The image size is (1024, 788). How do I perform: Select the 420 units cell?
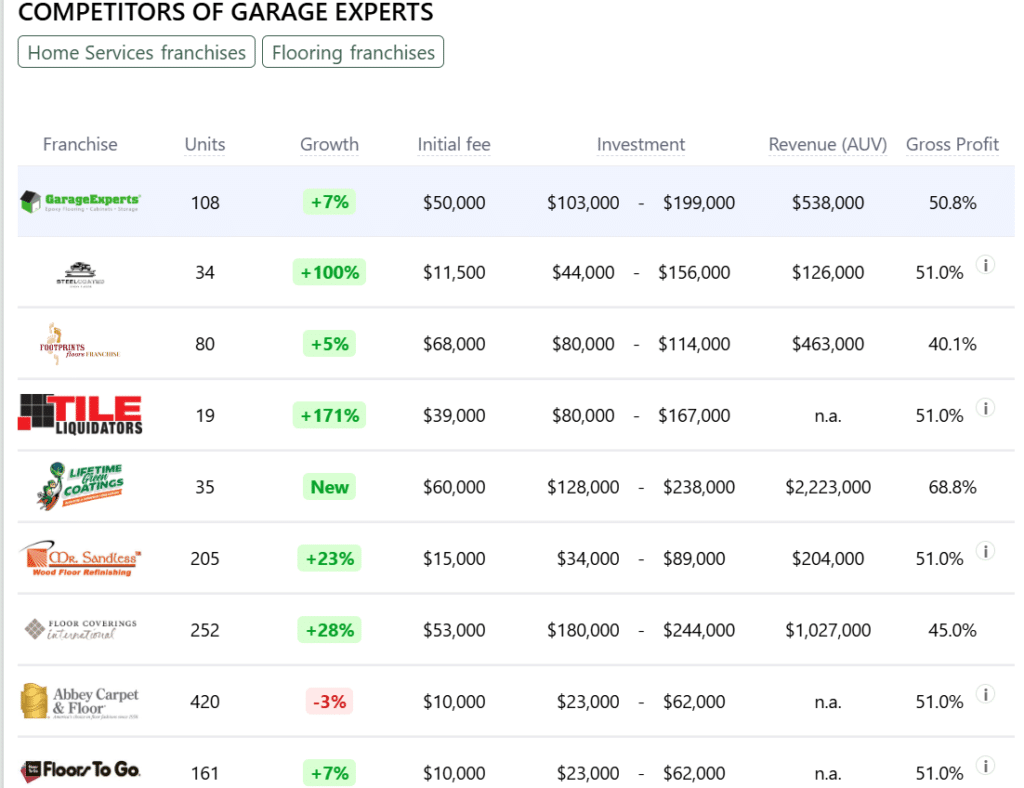pyautogui.click(x=205, y=702)
